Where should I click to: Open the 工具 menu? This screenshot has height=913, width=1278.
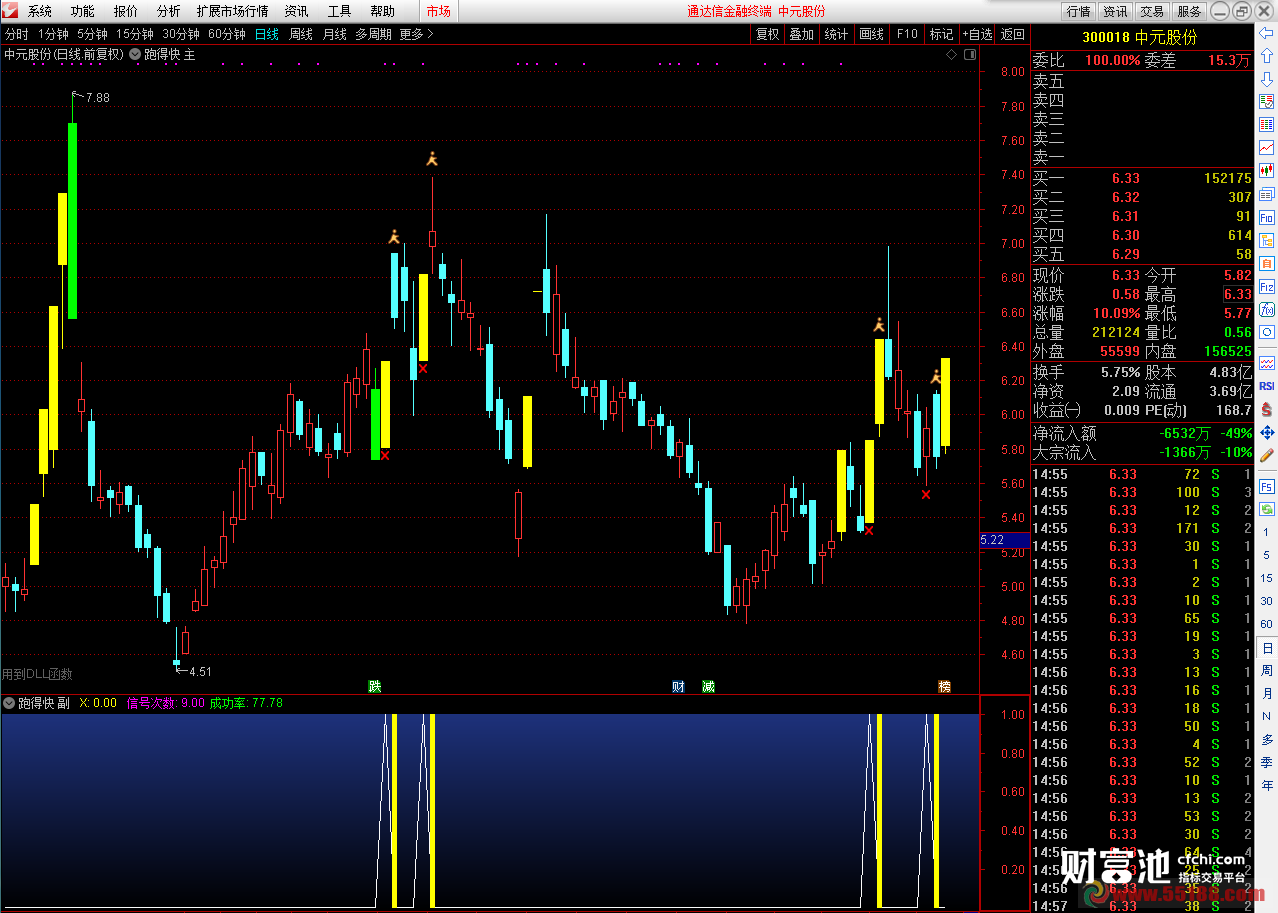click(340, 11)
